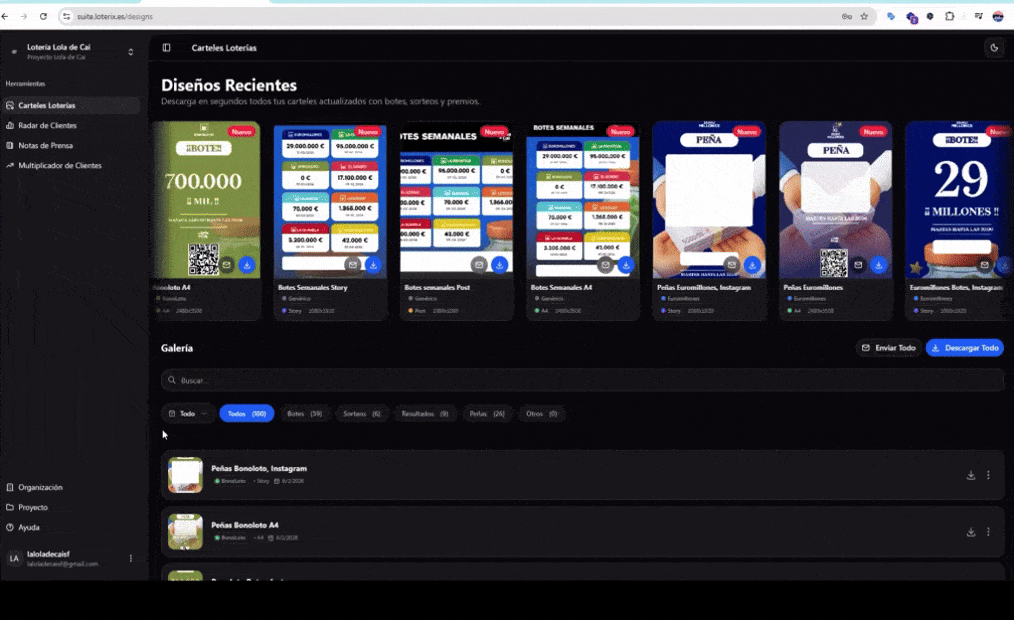1014x620 pixels.
Task: Switch the dark mode theme toggle
Action: tap(993, 48)
